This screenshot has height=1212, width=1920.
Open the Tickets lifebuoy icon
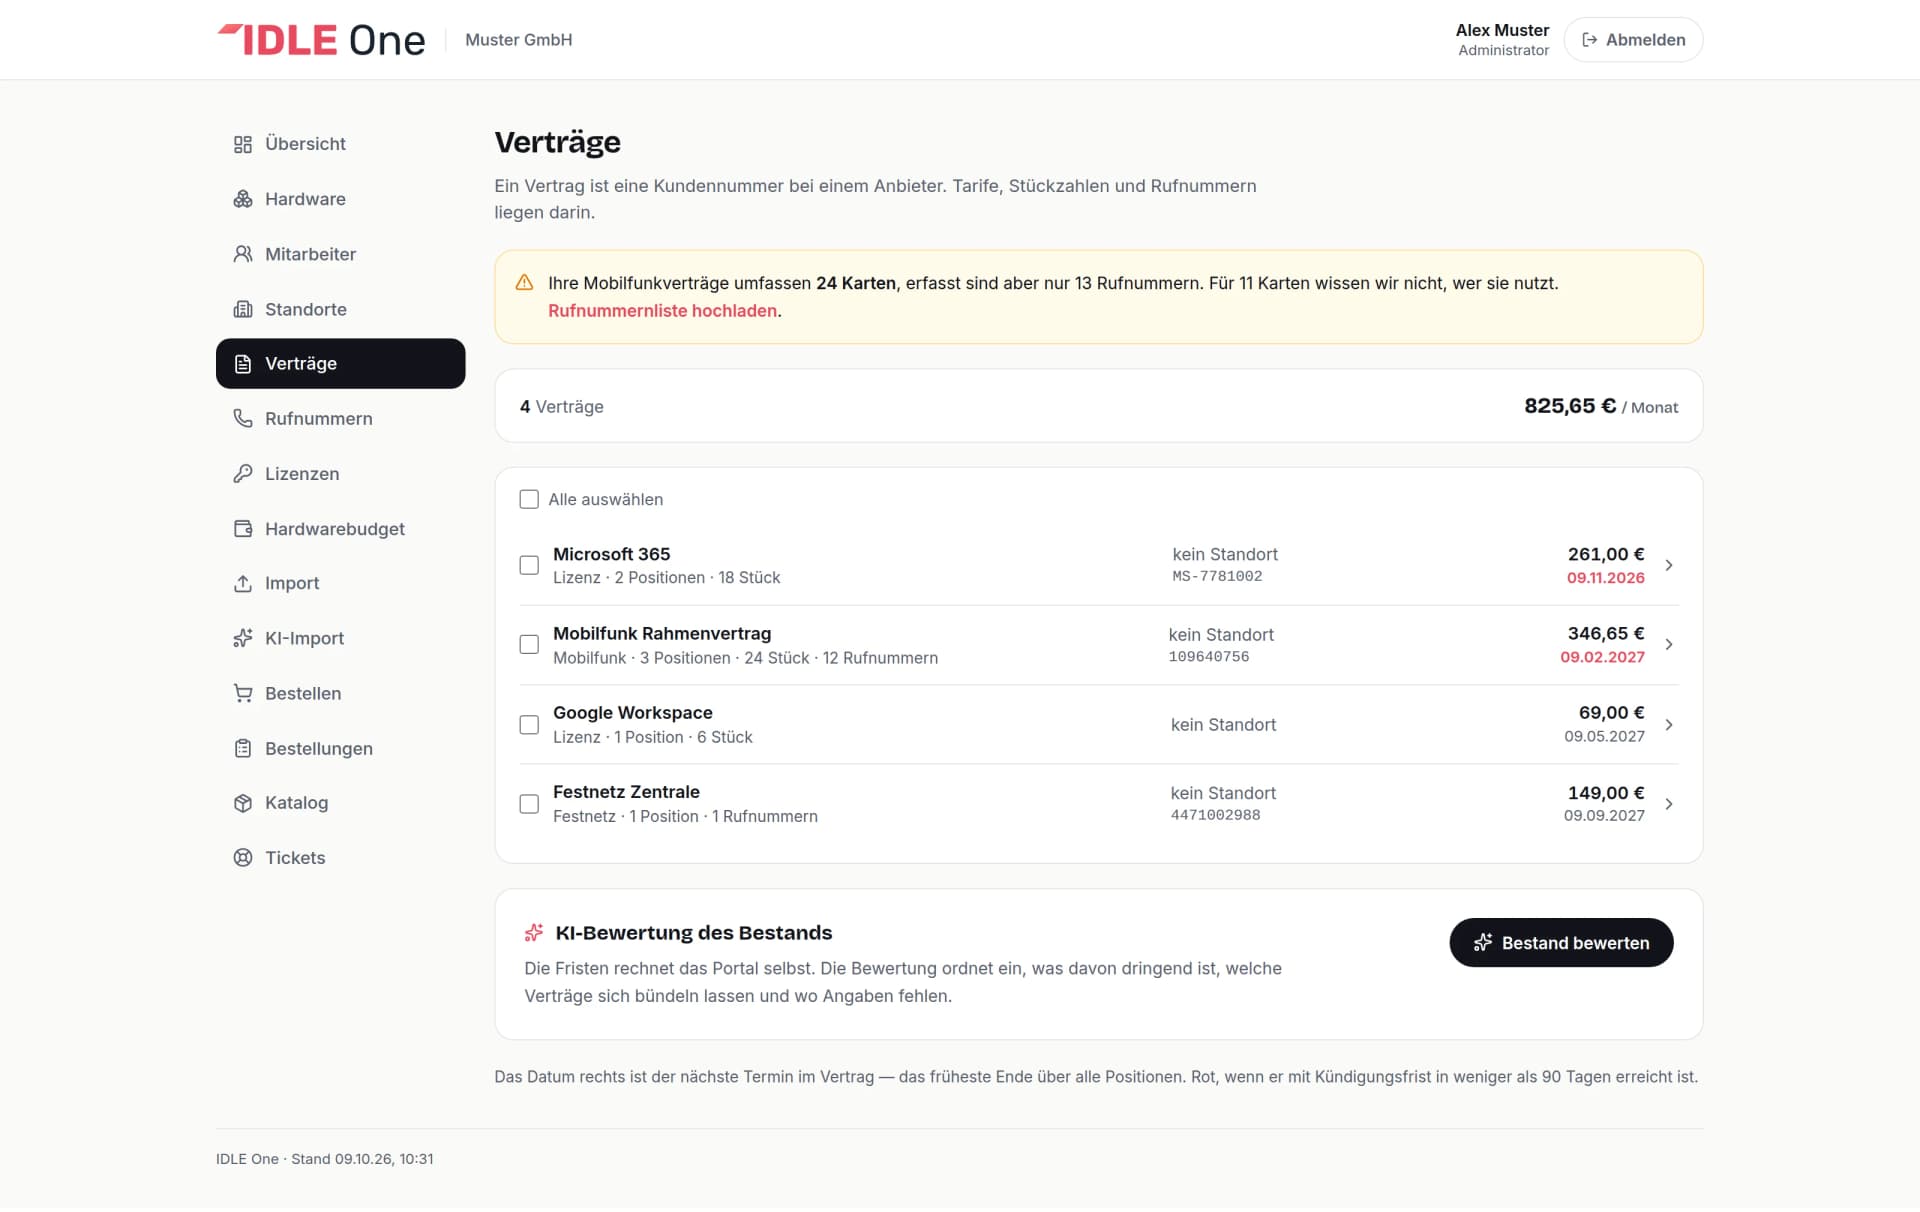point(243,858)
